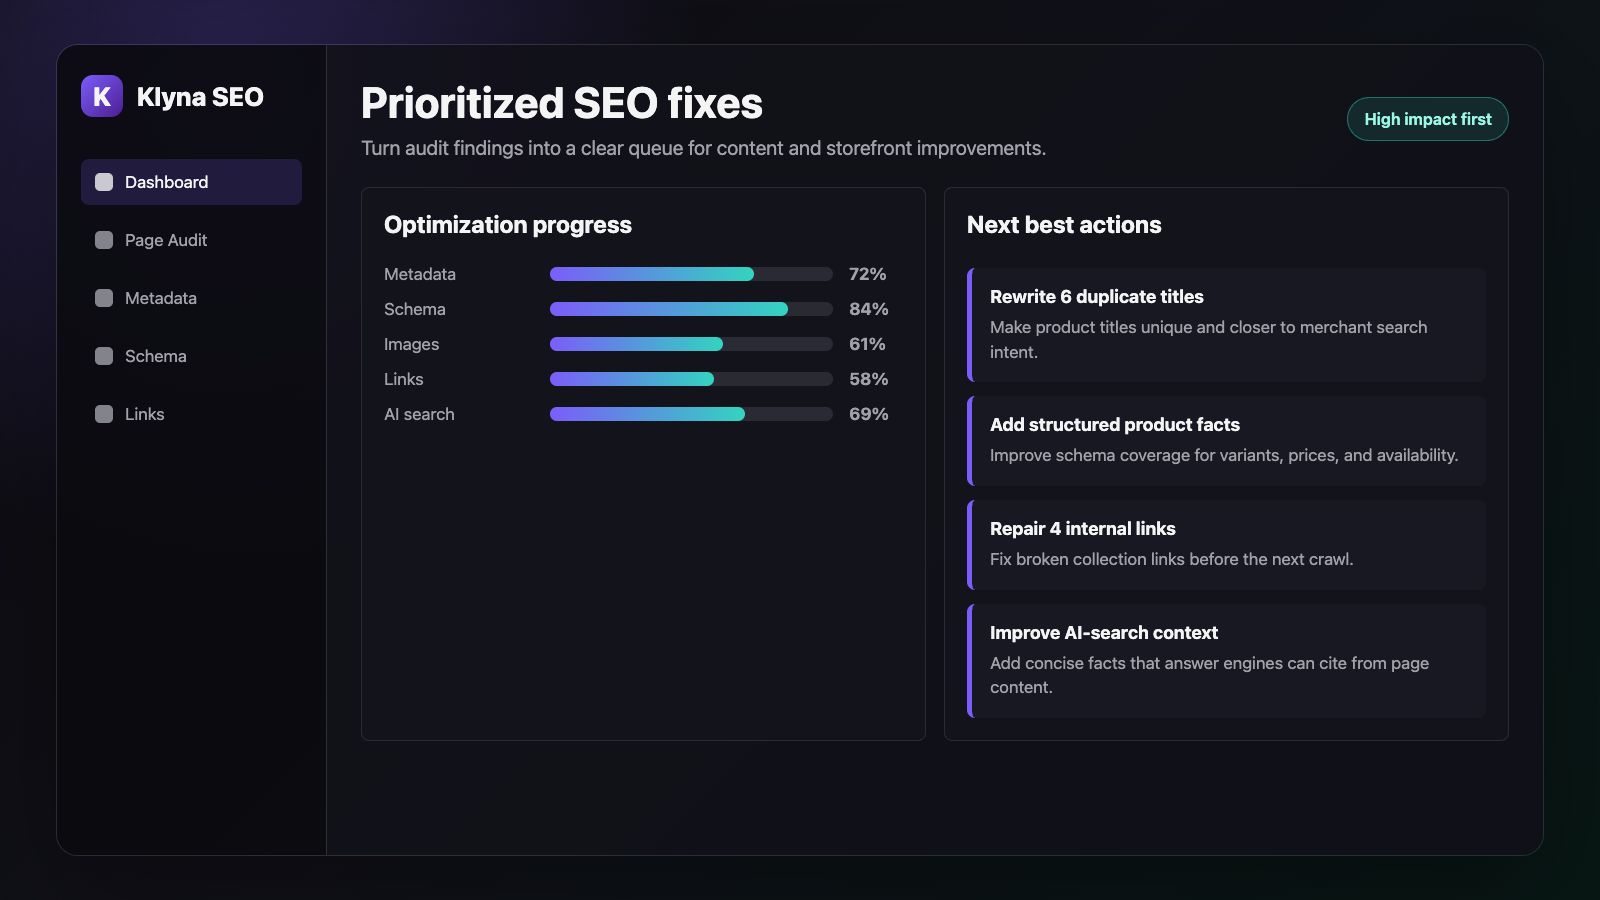Go to the Metadata sidebar section

(191, 298)
